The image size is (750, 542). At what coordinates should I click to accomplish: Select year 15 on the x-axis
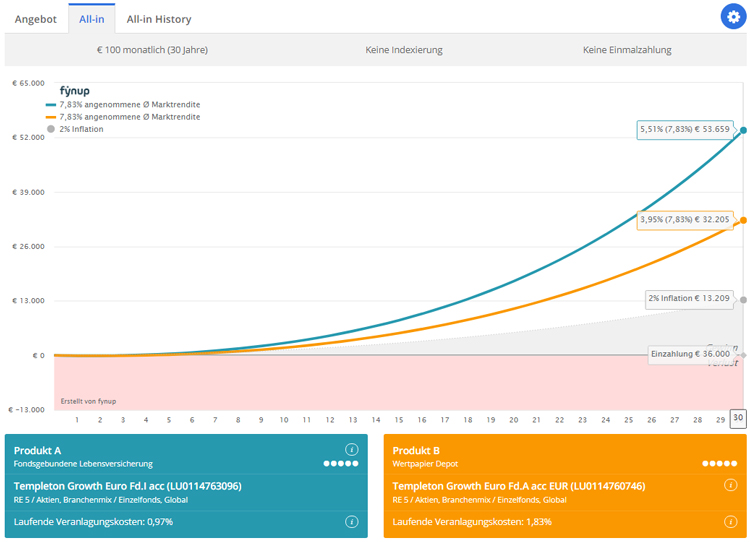[399, 420]
